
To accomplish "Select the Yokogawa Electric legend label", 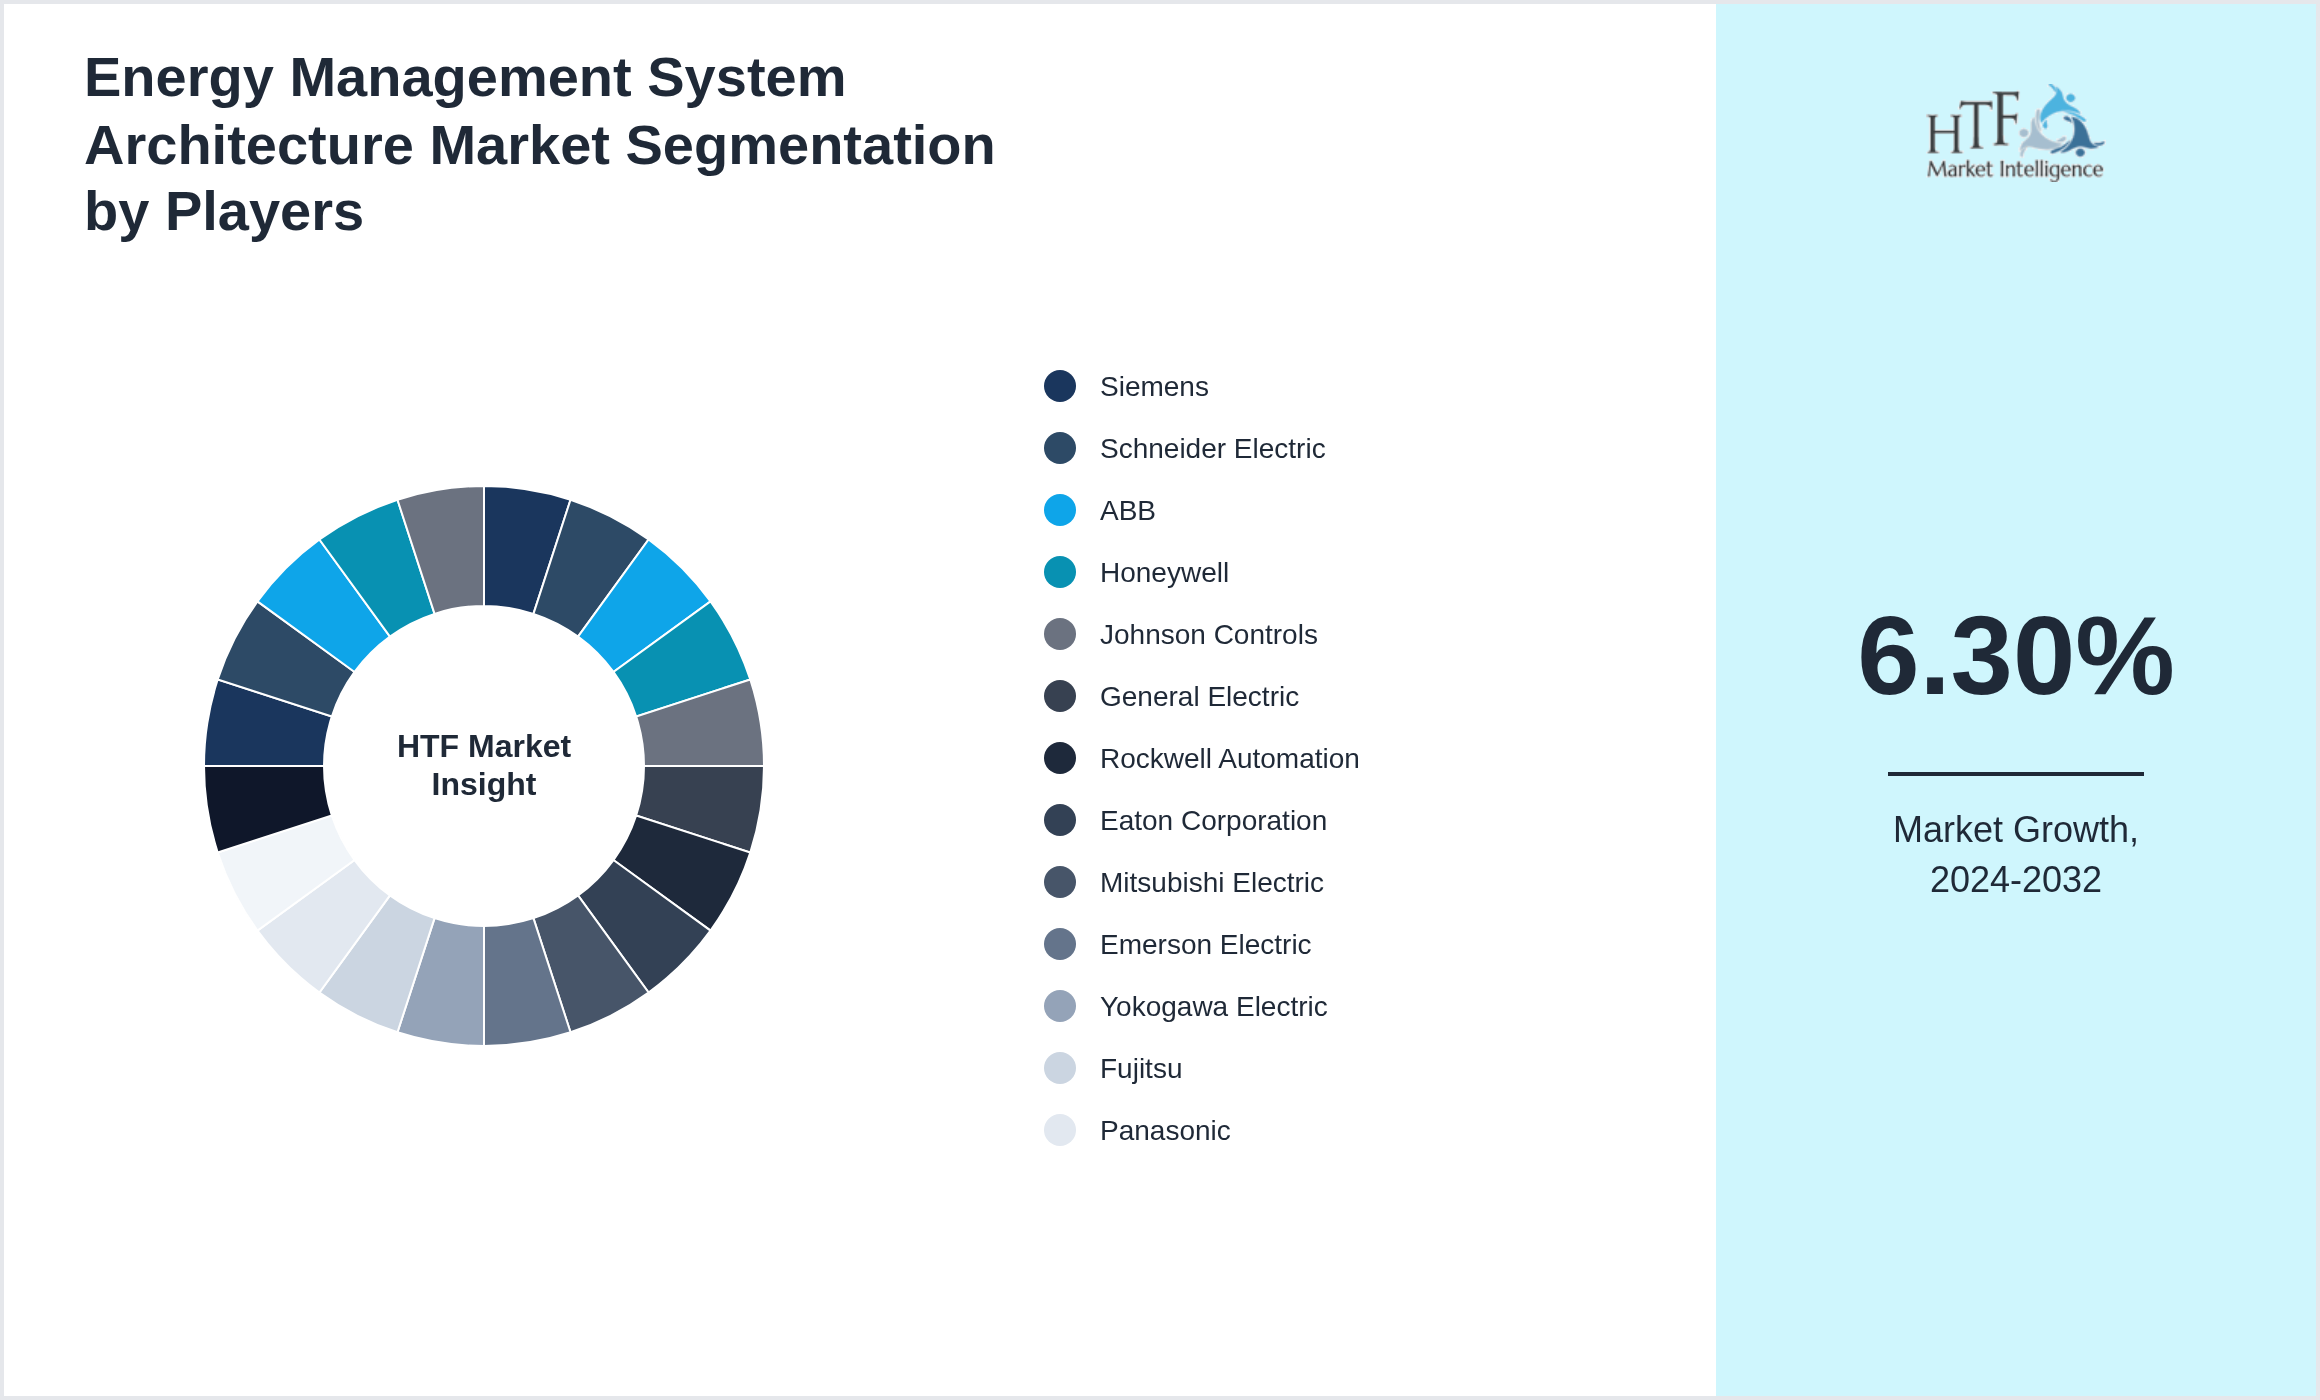I will (1213, 1007).
